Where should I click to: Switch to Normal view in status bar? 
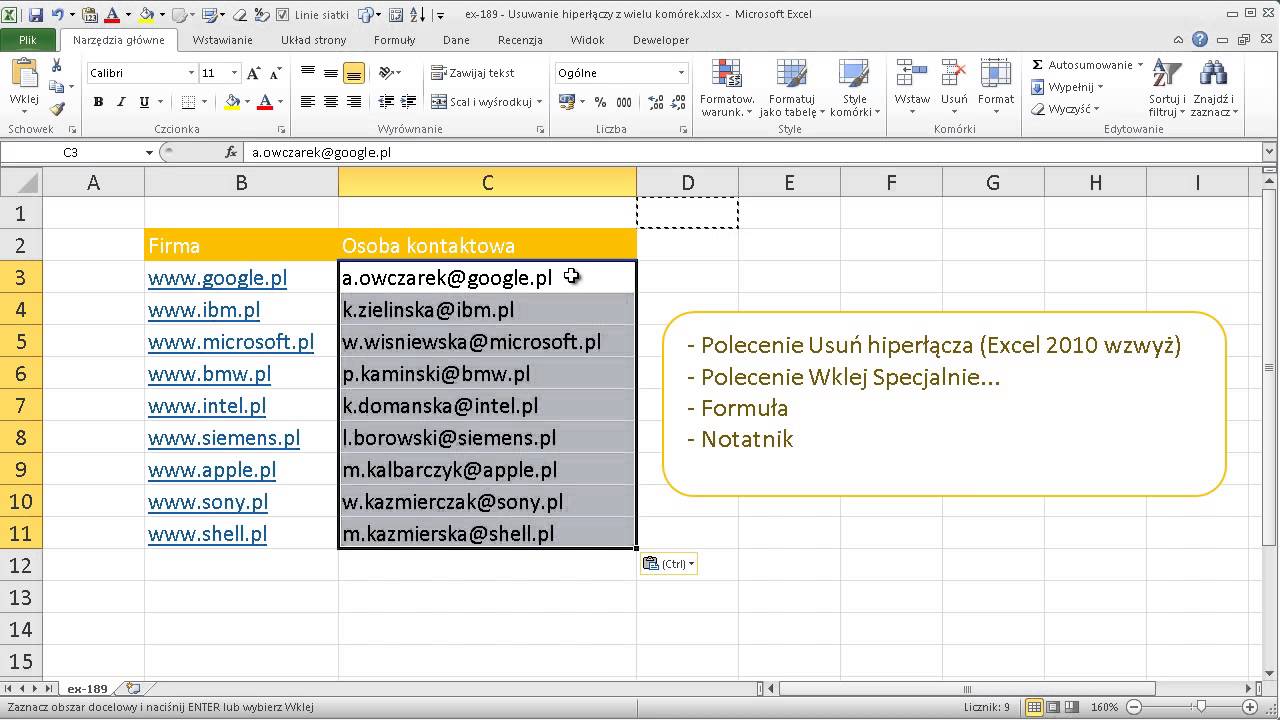click(1034, 707)
